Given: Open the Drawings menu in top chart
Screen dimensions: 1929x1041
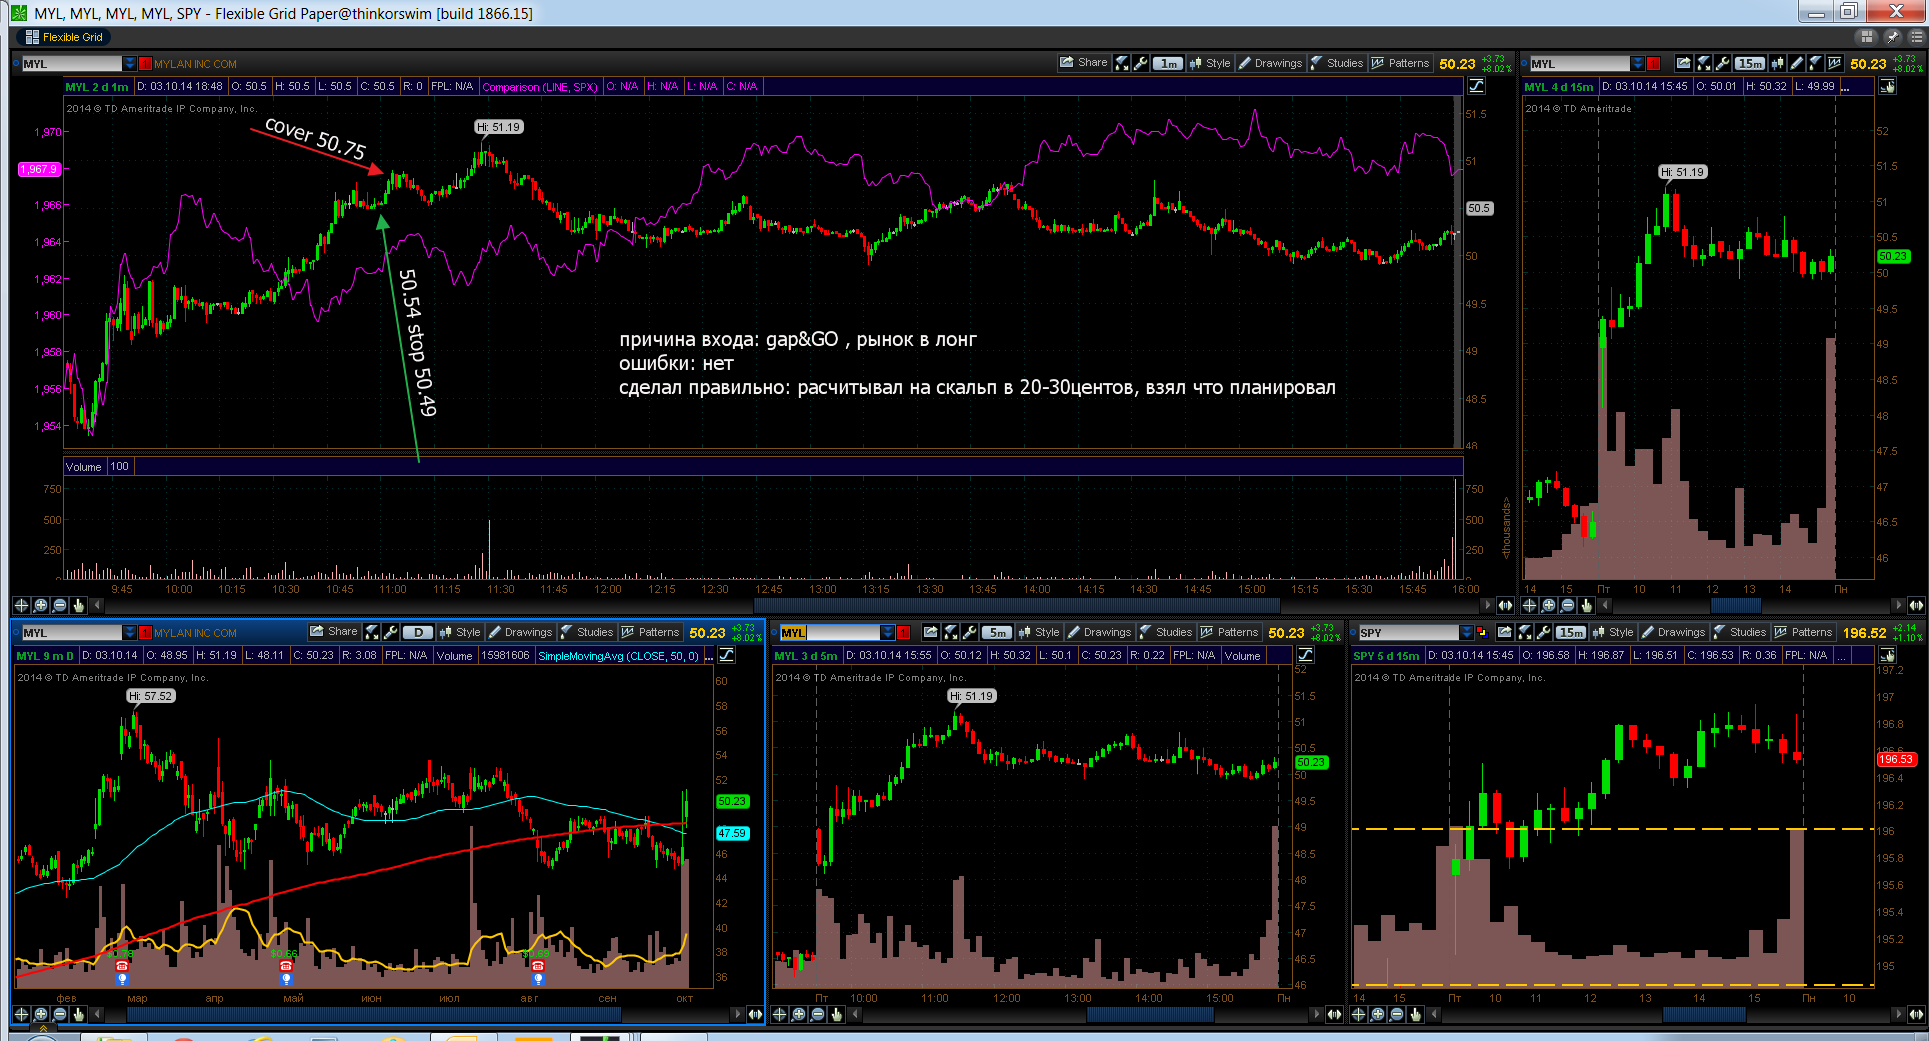Looking at the screenshot, I should [x=1270, y=63].
